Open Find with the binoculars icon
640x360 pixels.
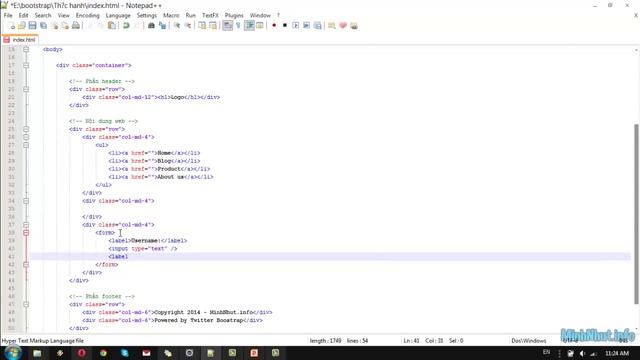coord(151,26)
